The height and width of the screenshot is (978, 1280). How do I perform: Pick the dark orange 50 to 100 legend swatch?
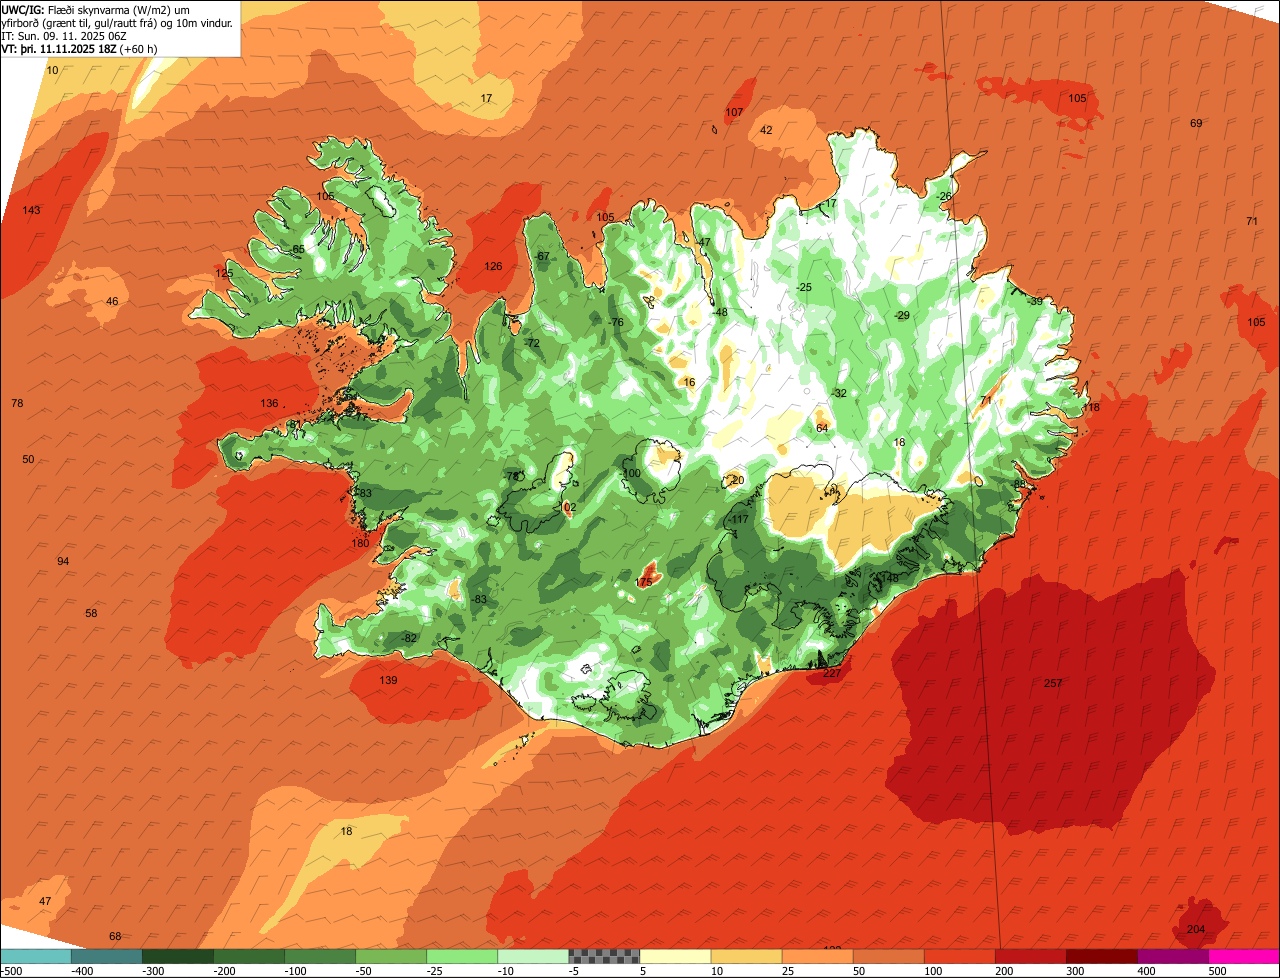(888, 956)
